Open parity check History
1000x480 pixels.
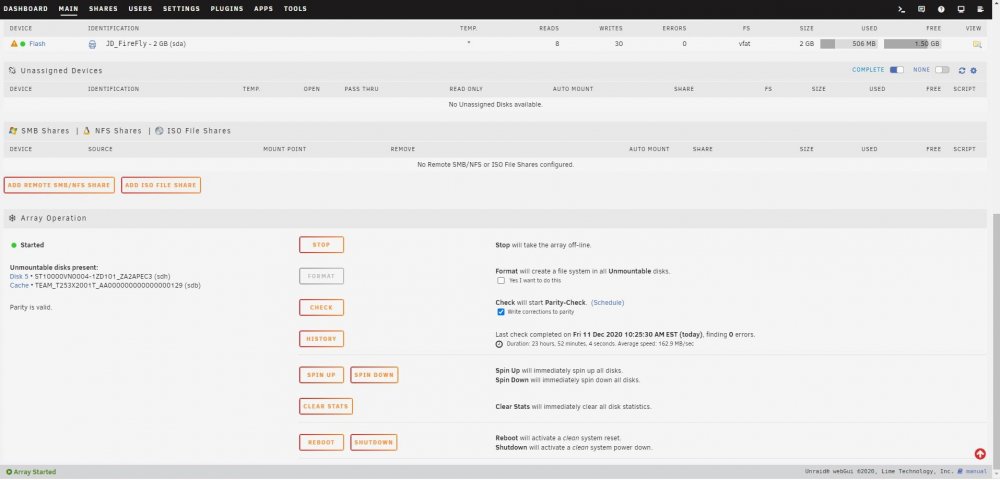tap(321, 339)
